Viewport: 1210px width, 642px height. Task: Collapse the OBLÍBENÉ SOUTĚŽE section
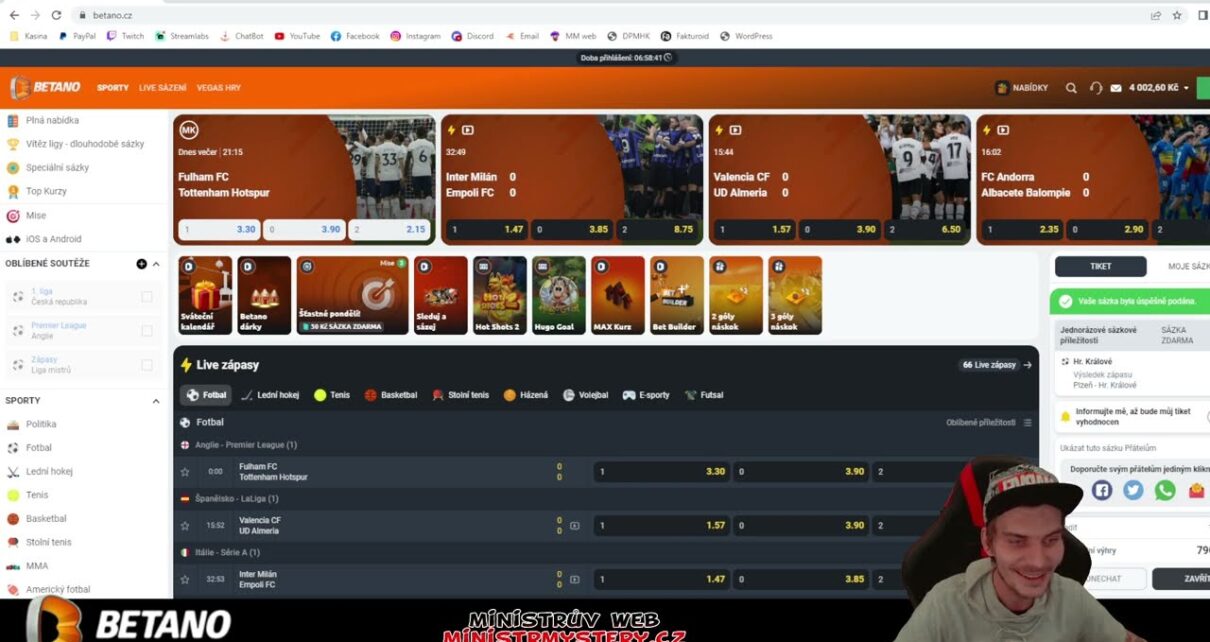point(156,264)
